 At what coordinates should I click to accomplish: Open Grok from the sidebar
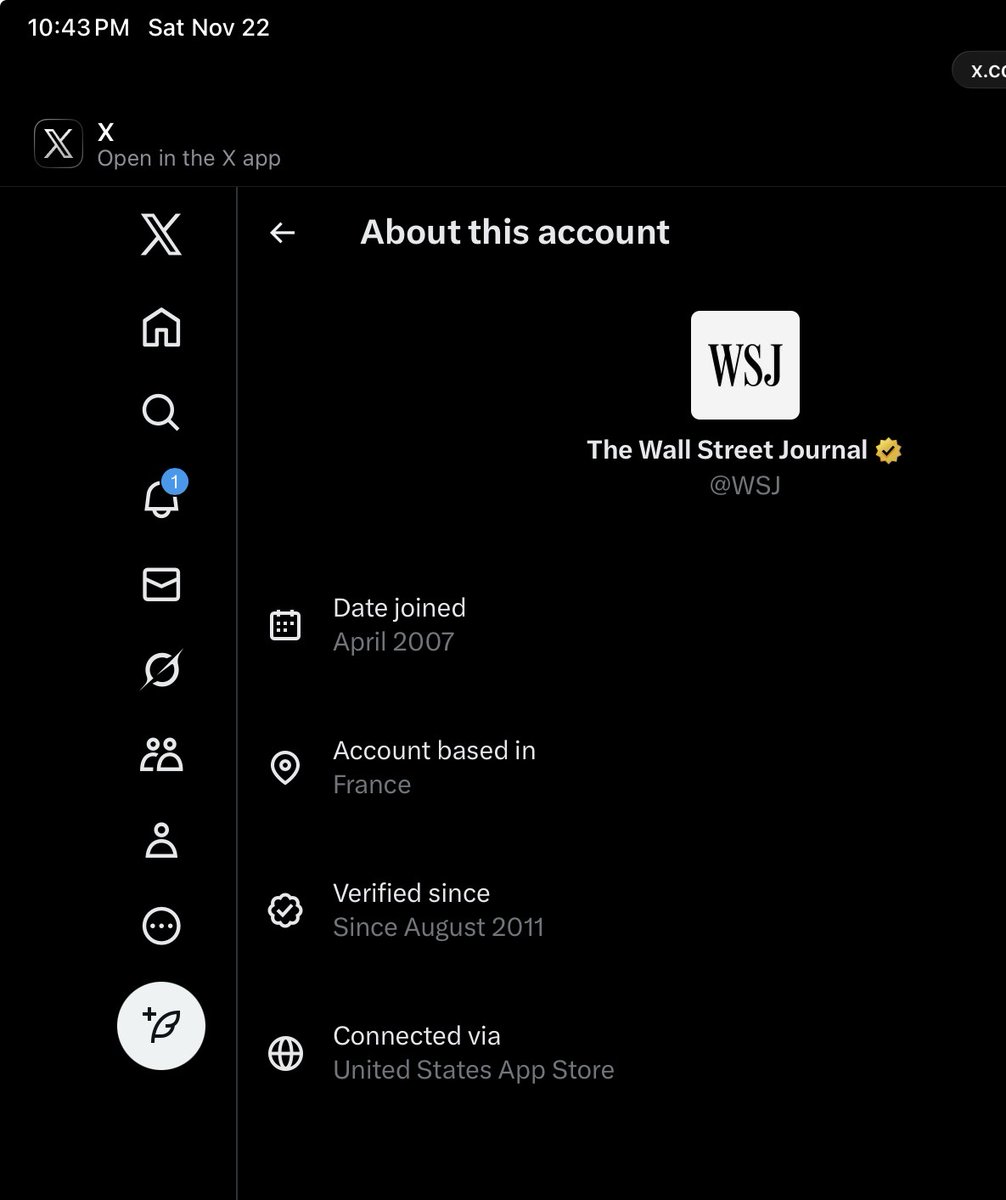[x=161, y=670]
